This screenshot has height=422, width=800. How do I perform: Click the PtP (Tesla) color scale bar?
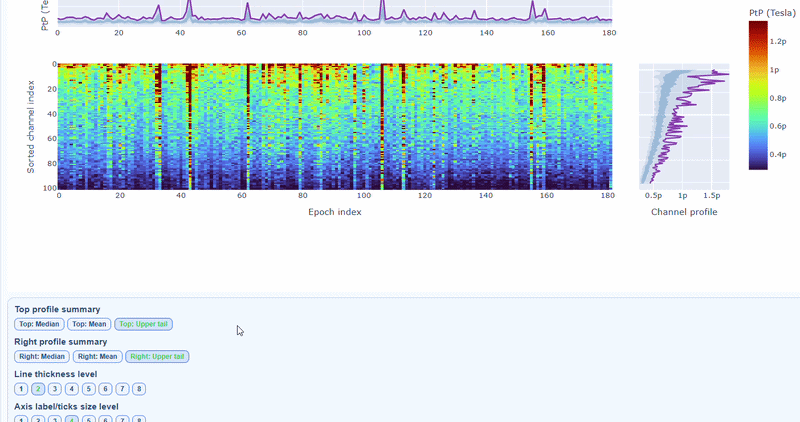(x=758, y=96)
